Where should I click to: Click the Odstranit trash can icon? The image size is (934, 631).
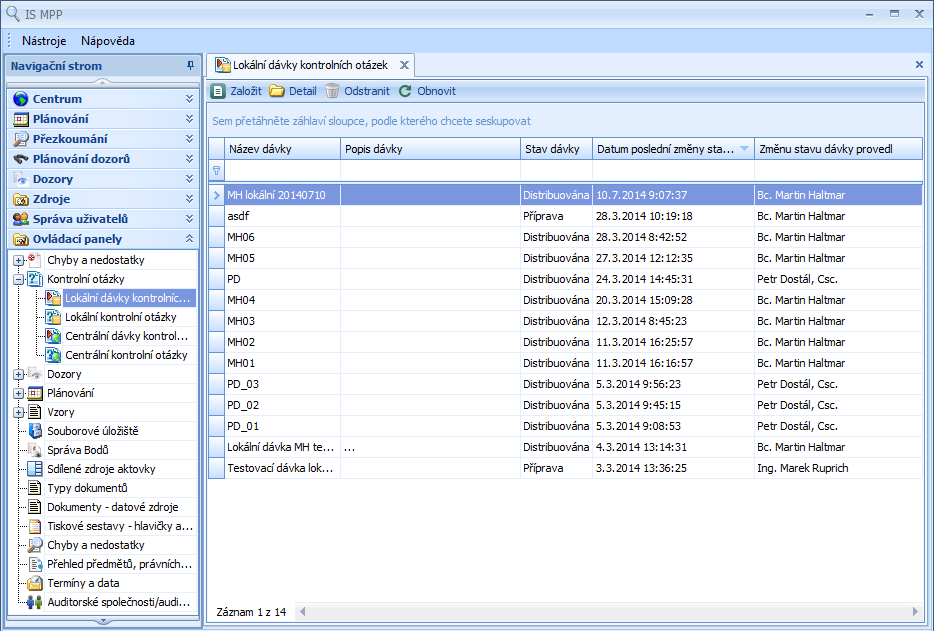[332, 91]
